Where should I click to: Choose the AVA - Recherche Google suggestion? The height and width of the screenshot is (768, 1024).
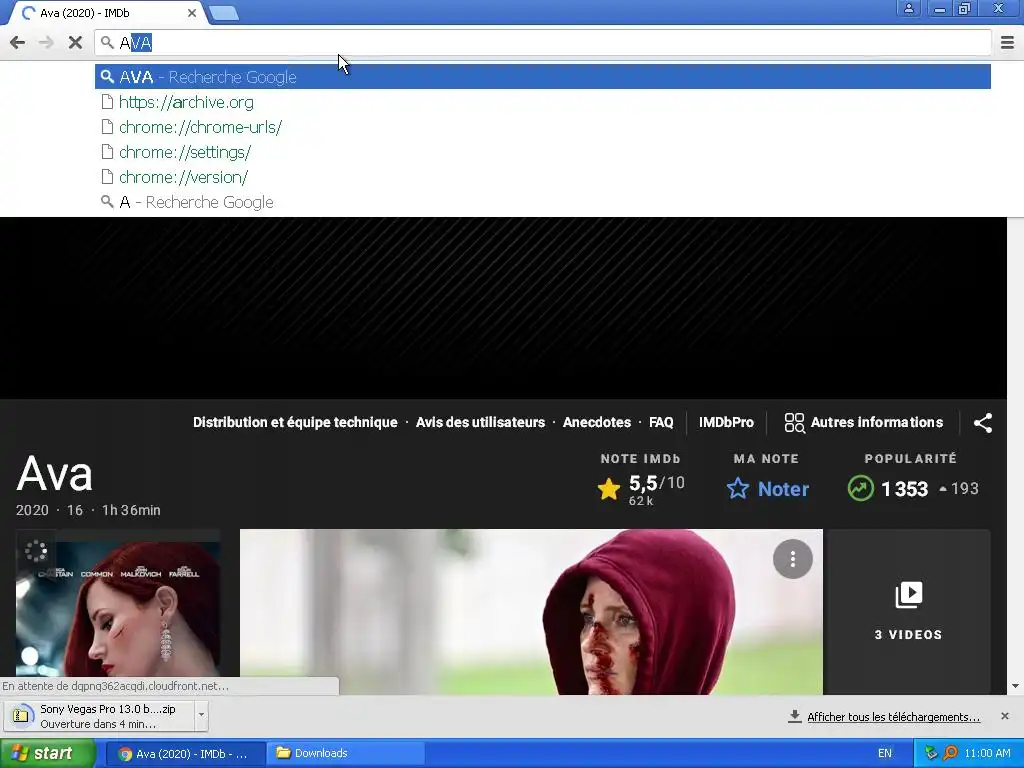(543, 77)
